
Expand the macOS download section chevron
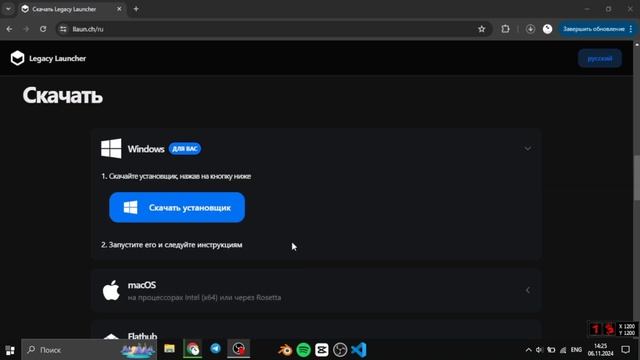tap(527, 290)
